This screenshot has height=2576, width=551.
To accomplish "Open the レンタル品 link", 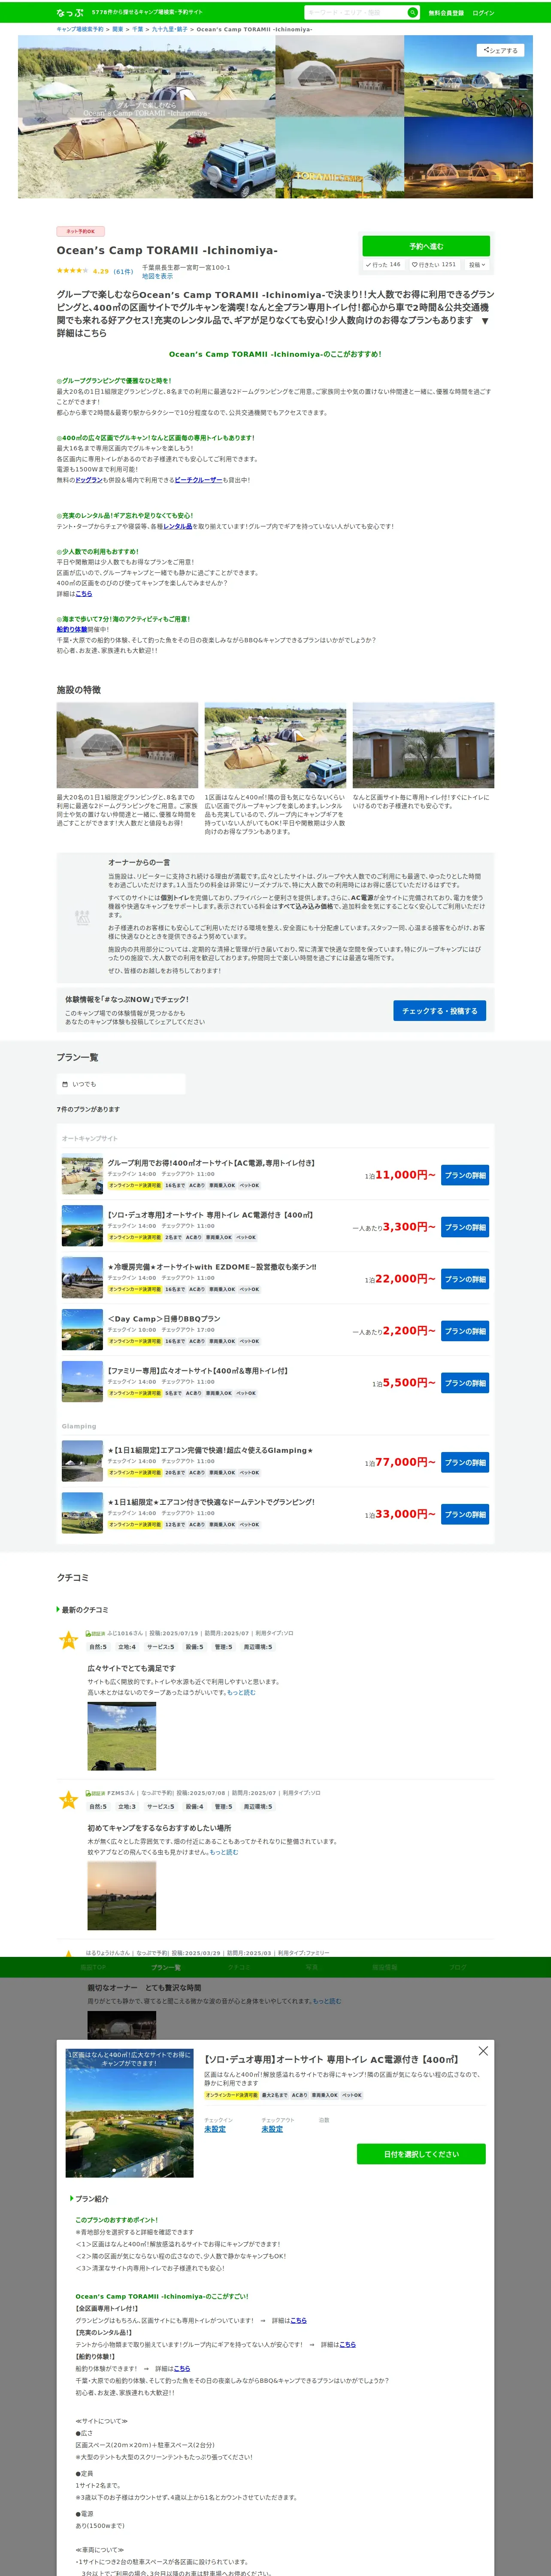I will click(x=178, y=526).
